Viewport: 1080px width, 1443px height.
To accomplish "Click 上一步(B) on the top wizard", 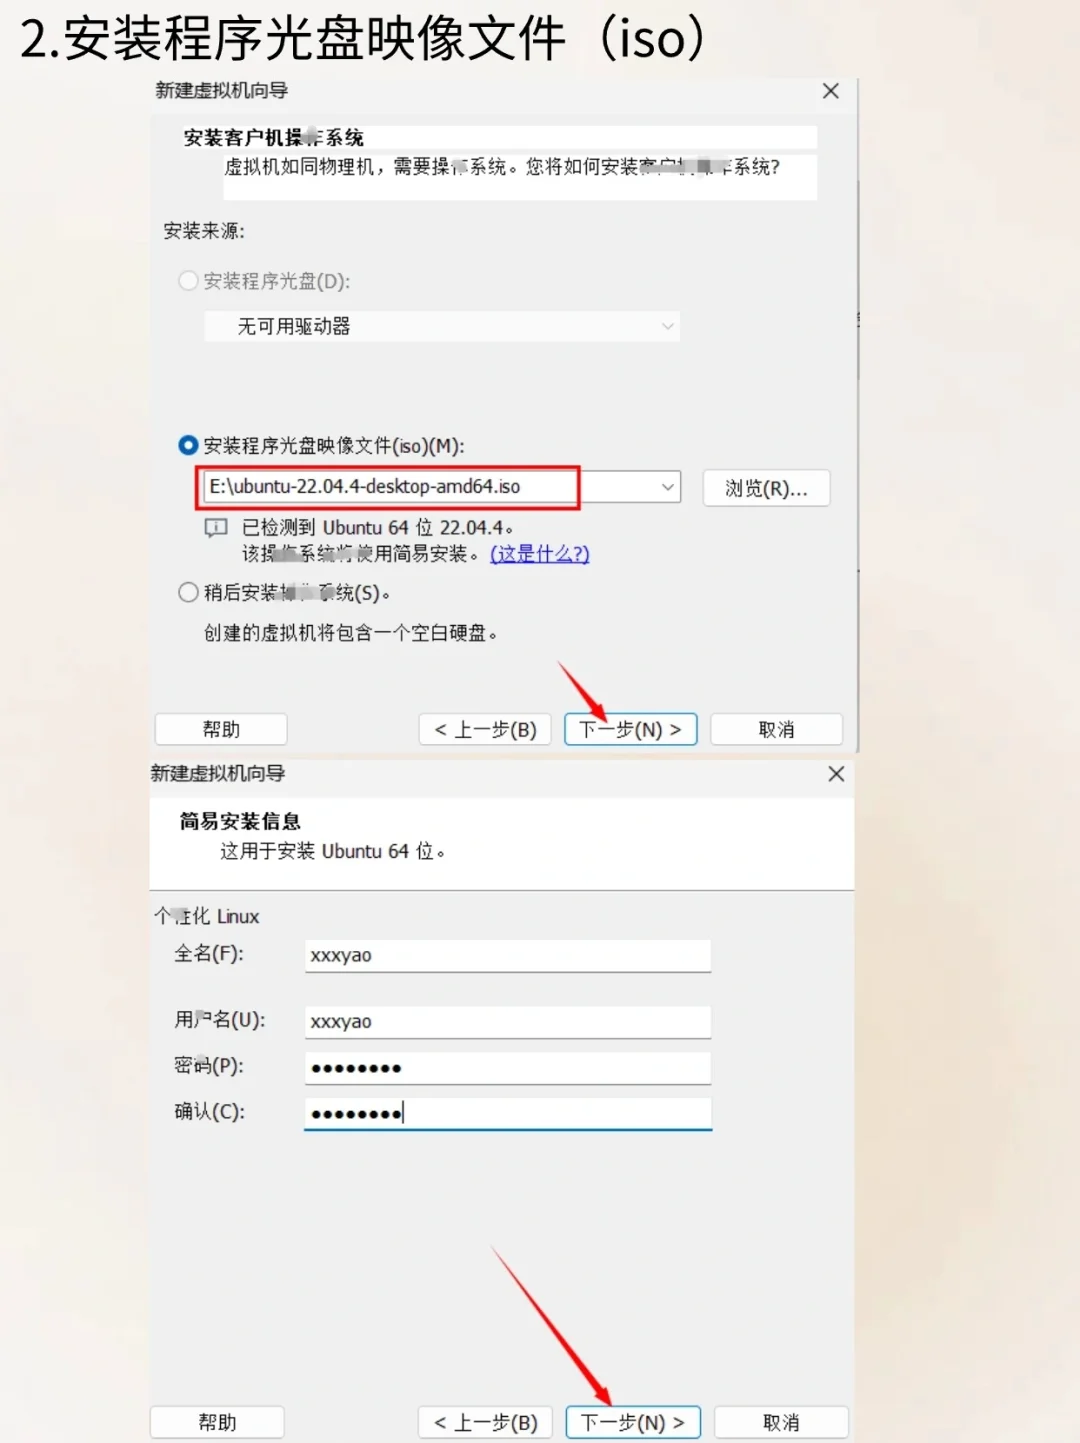I will 485,729.
